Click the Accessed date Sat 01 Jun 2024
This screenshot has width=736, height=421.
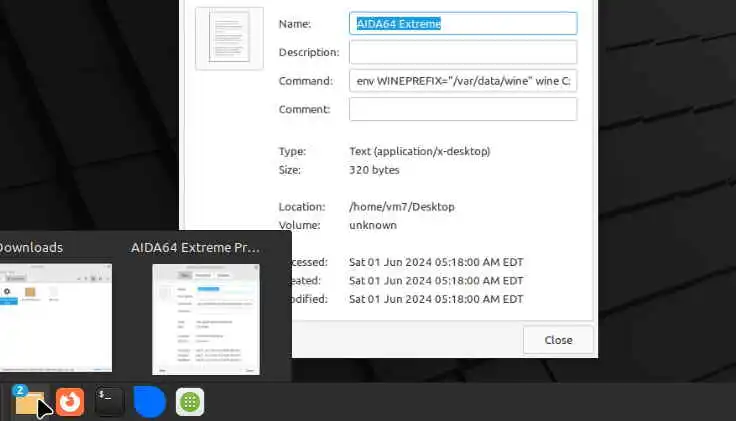click(x=436, y=262)
